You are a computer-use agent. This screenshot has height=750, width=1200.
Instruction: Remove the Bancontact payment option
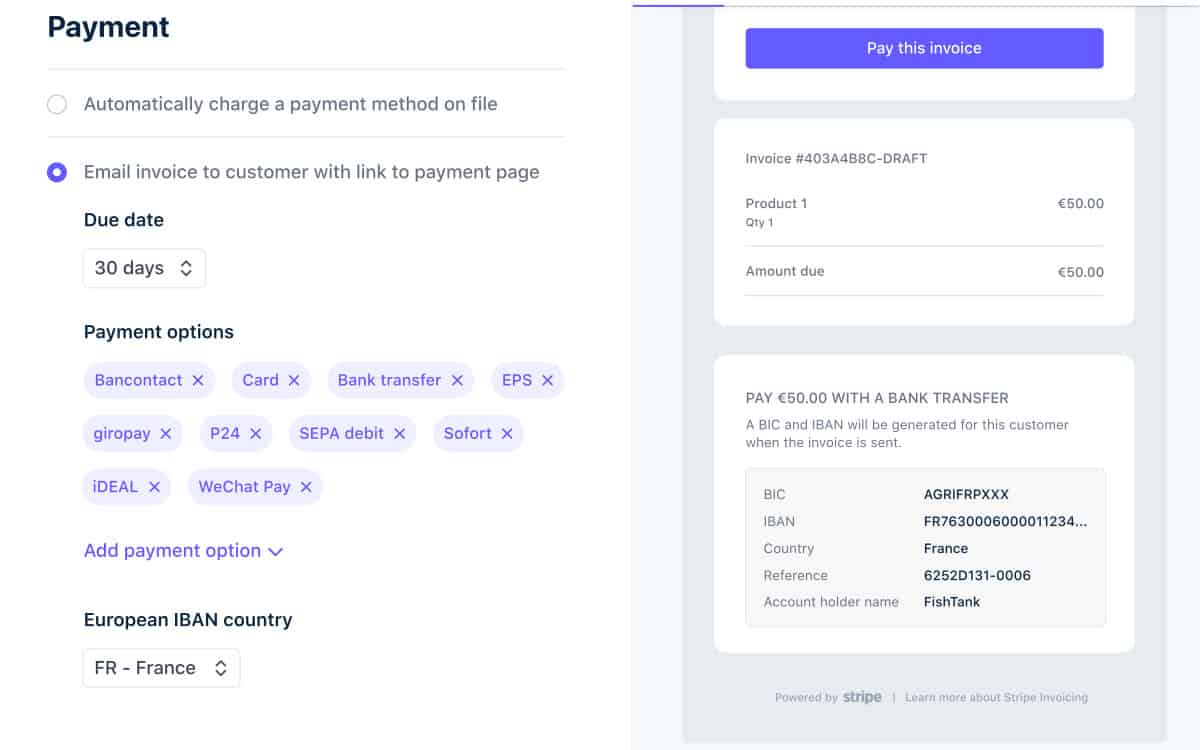coord(198,380)
